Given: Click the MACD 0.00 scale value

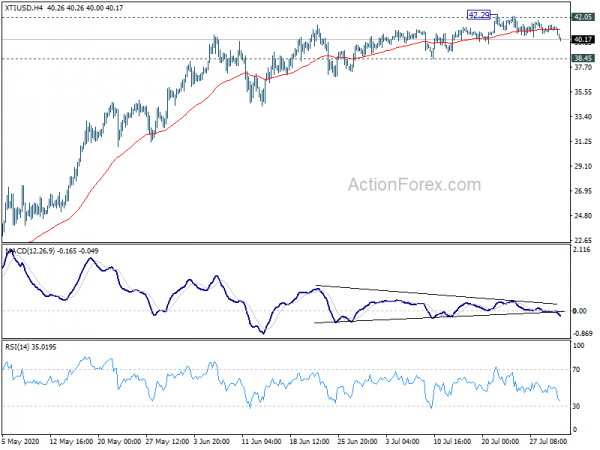Looking at the screenshot, I should tap(580, 311).
